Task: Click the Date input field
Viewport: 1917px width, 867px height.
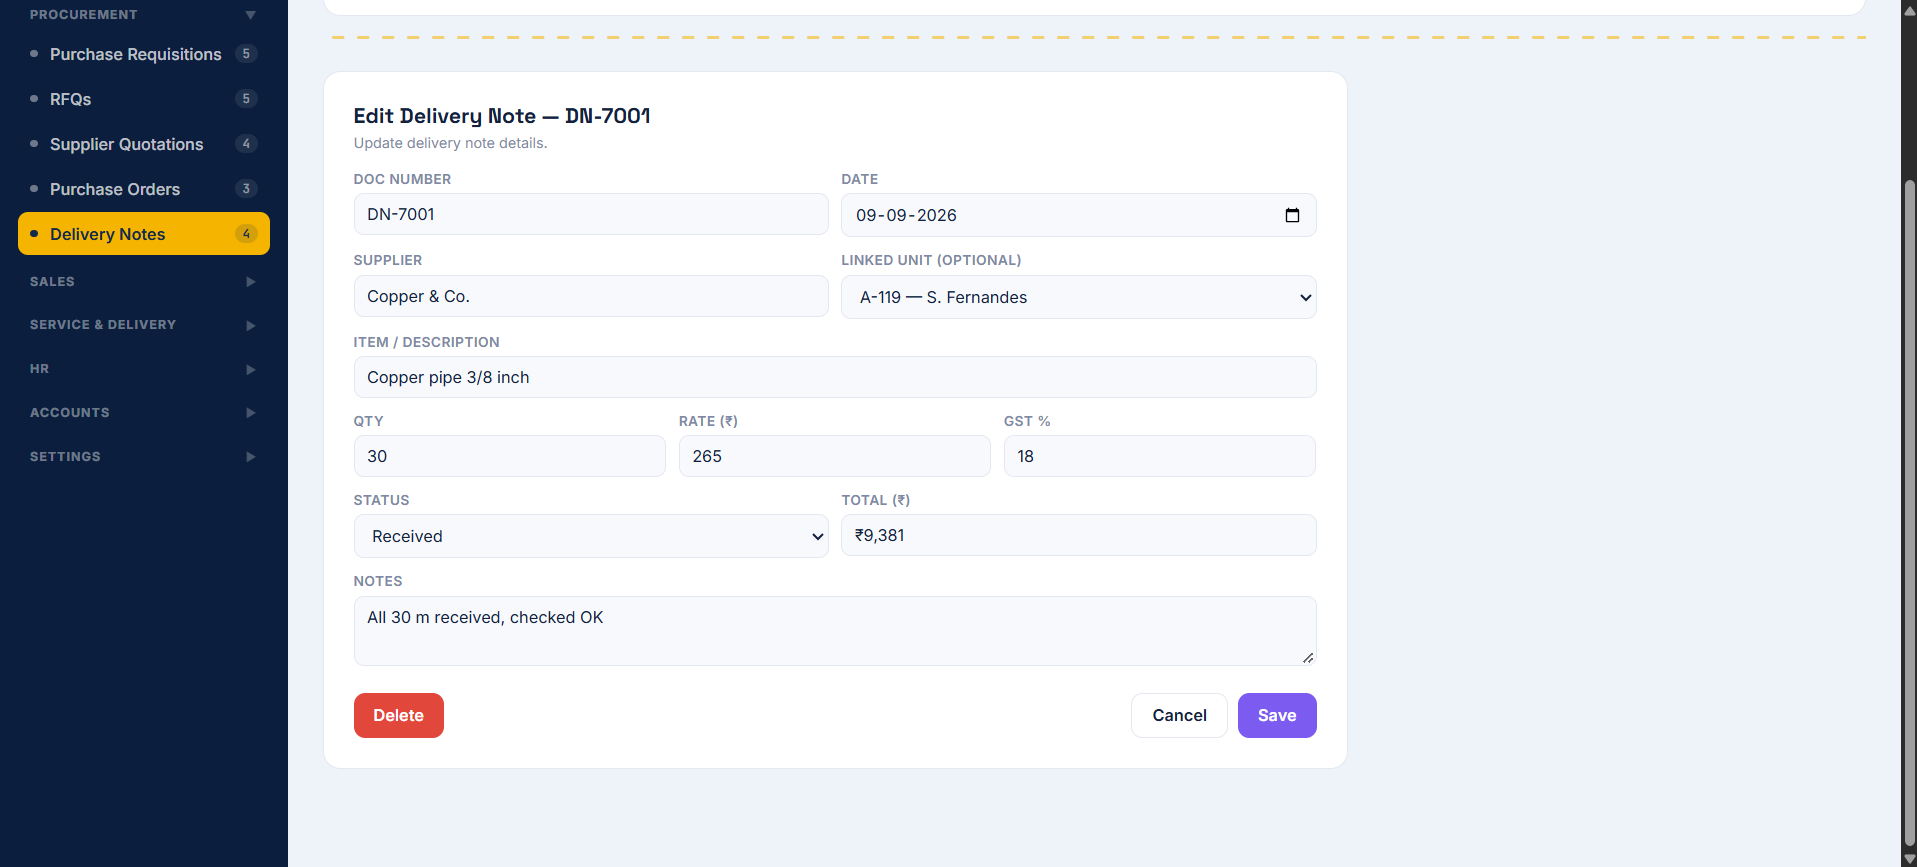Action: pos(1078,215)
